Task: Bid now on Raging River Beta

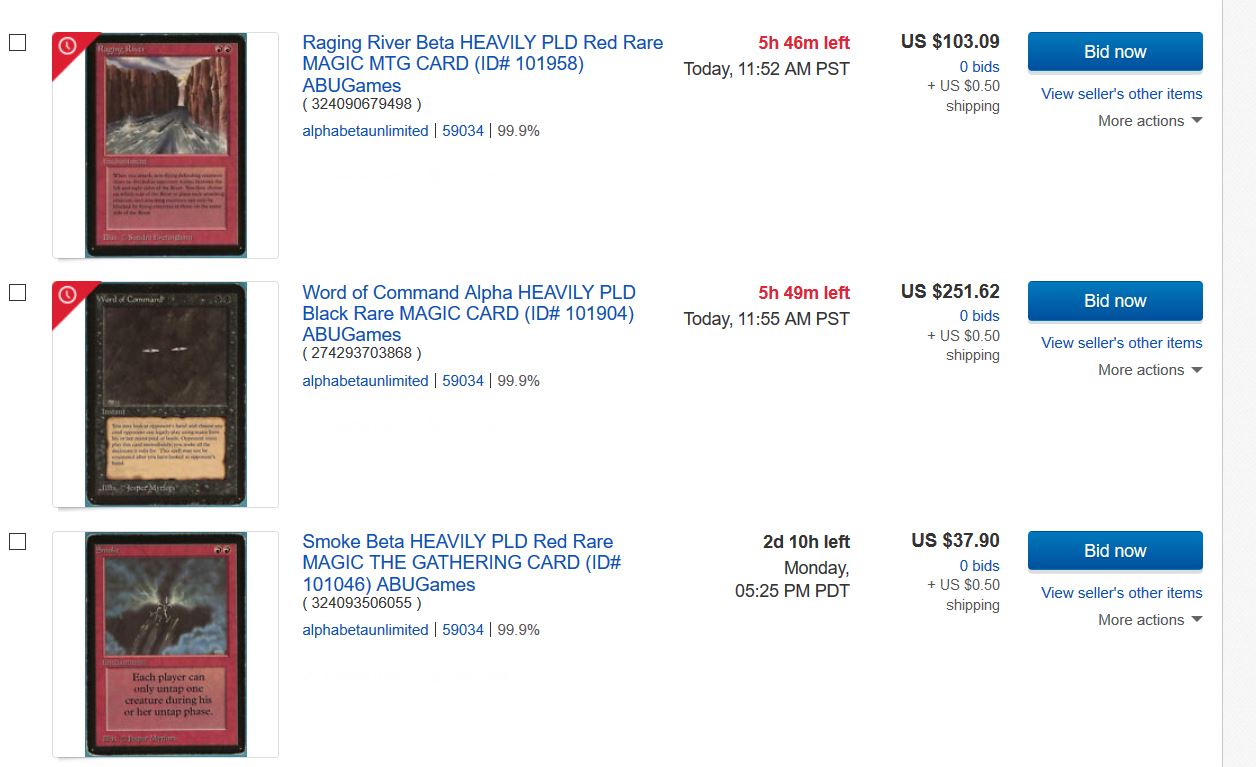Action: click(x=1114, y=52)
